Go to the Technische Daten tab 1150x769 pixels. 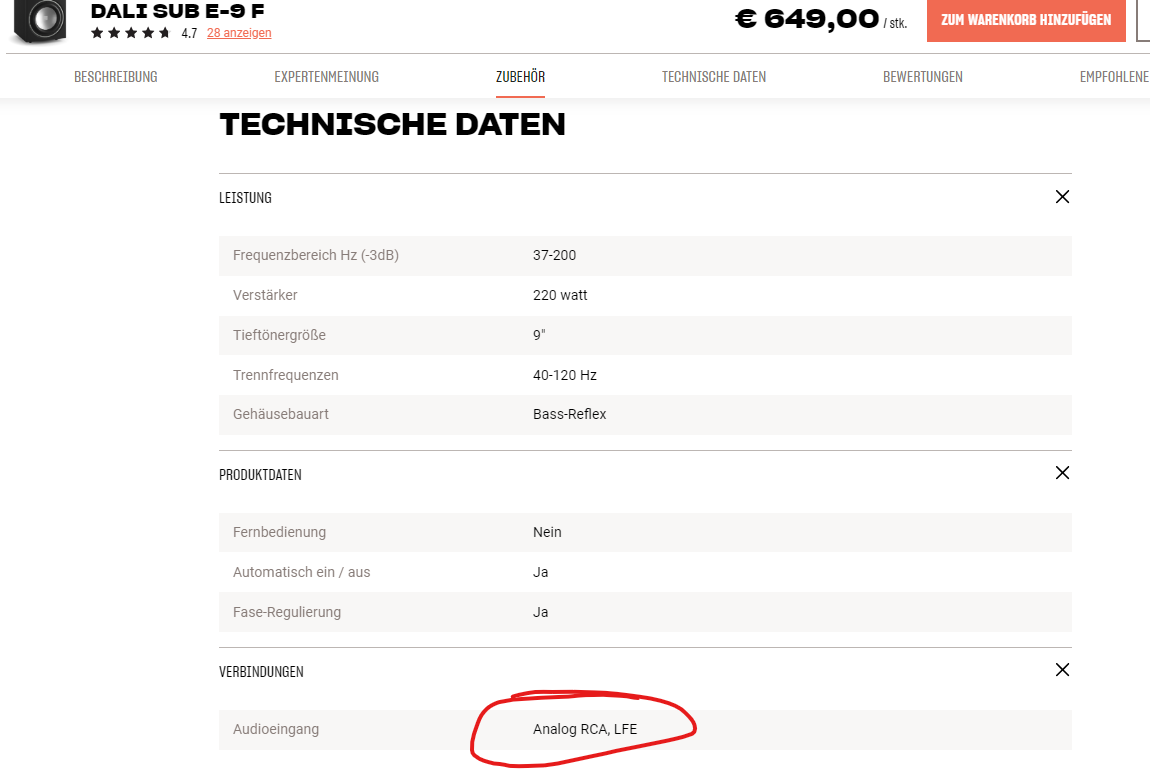pyautogui.click(x=714, y=77)
